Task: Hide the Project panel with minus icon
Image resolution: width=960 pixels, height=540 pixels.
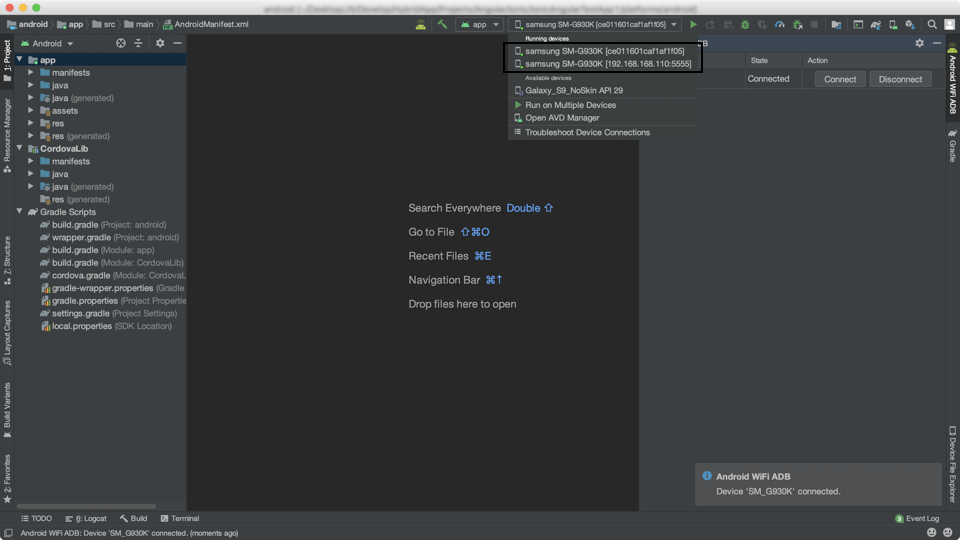Action: click(x=178, y=43)
